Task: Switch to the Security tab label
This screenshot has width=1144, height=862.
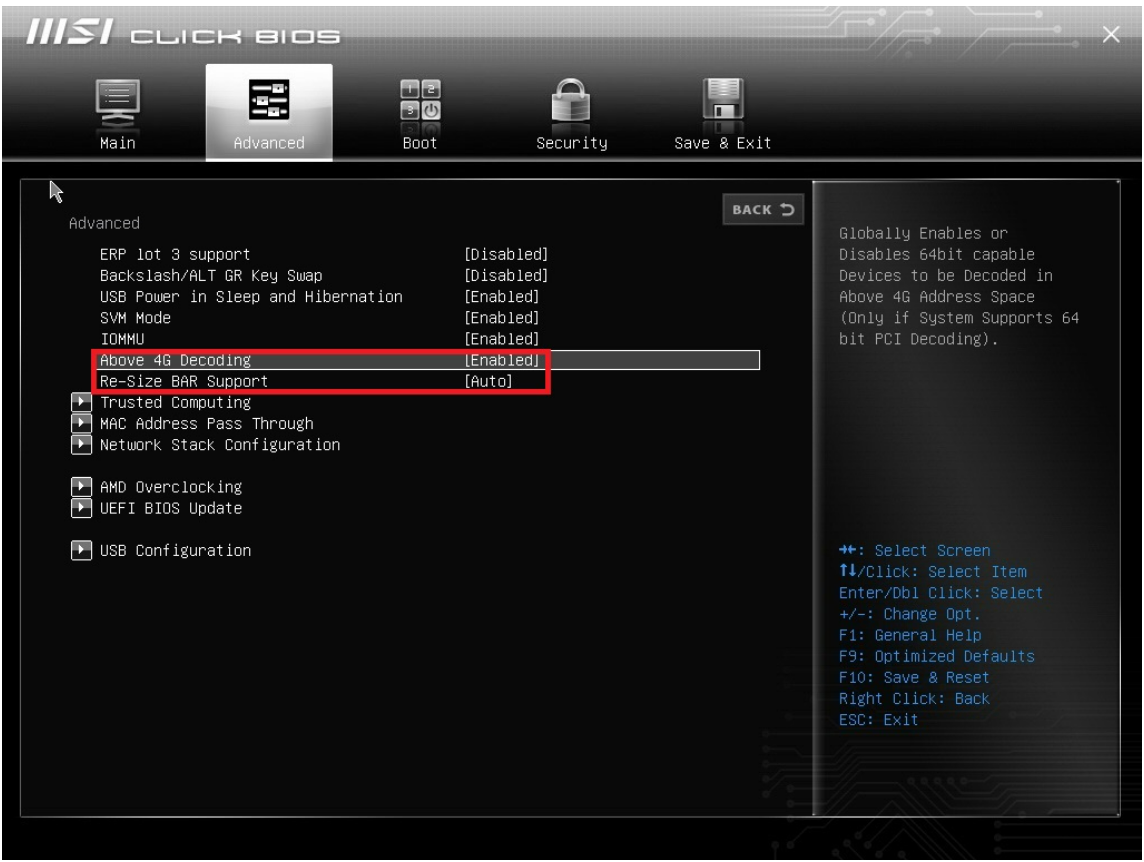Action: pos(571,143)
